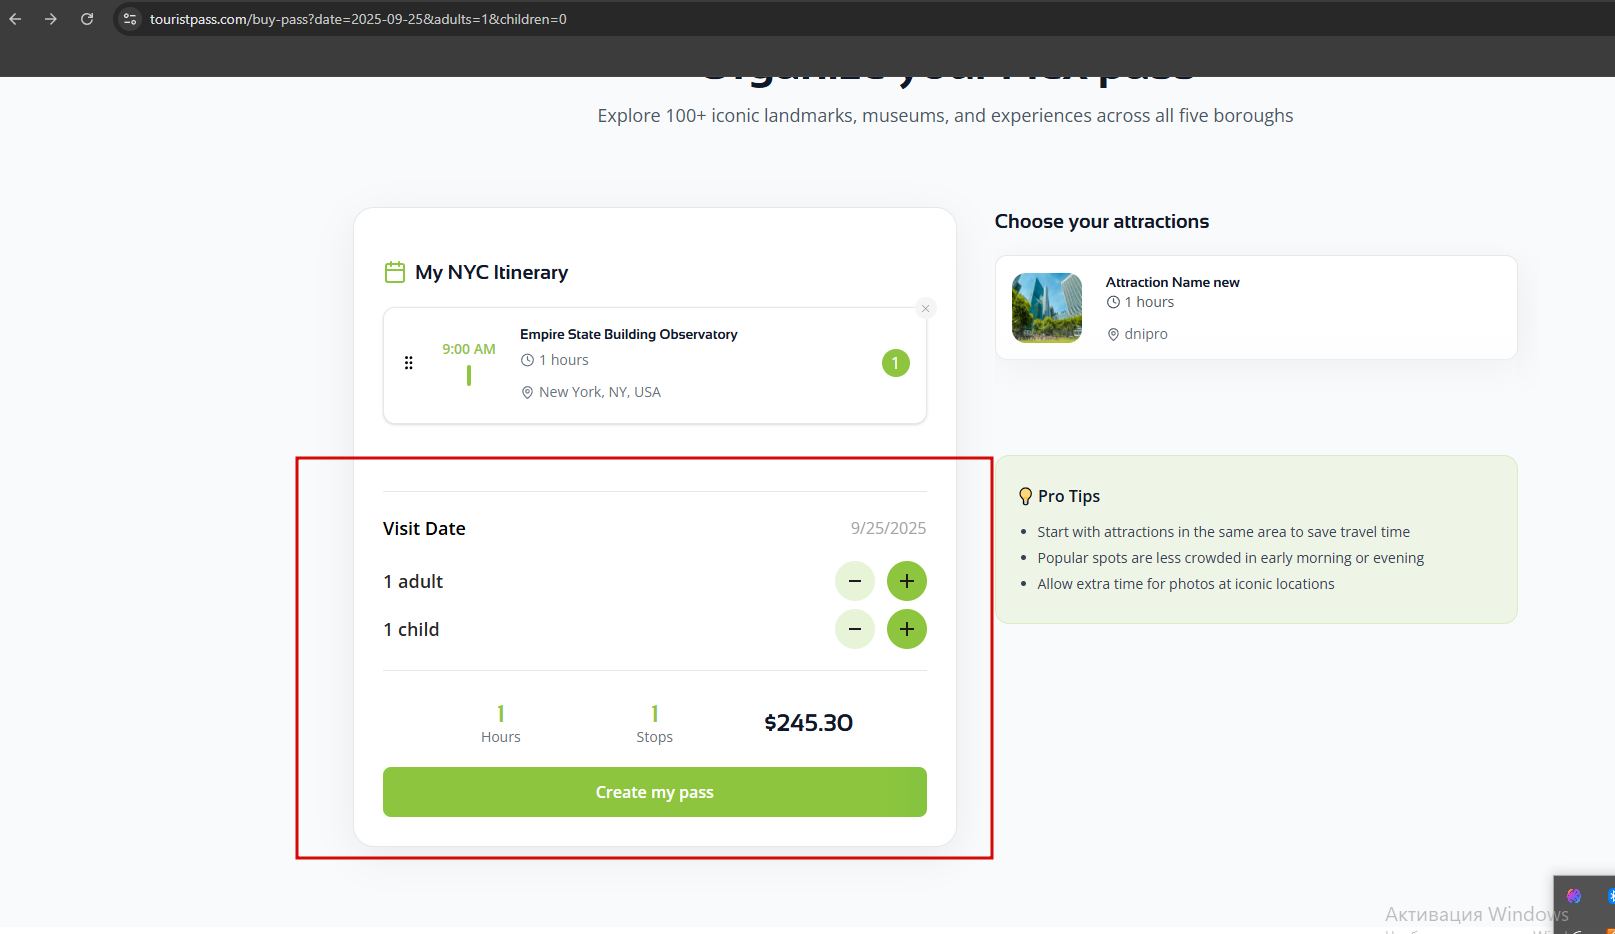Image resolution: width=1615 pixels, height=934 pixels.
Task: Click Empire State Building Observatory title
Action: coord(628,334)
